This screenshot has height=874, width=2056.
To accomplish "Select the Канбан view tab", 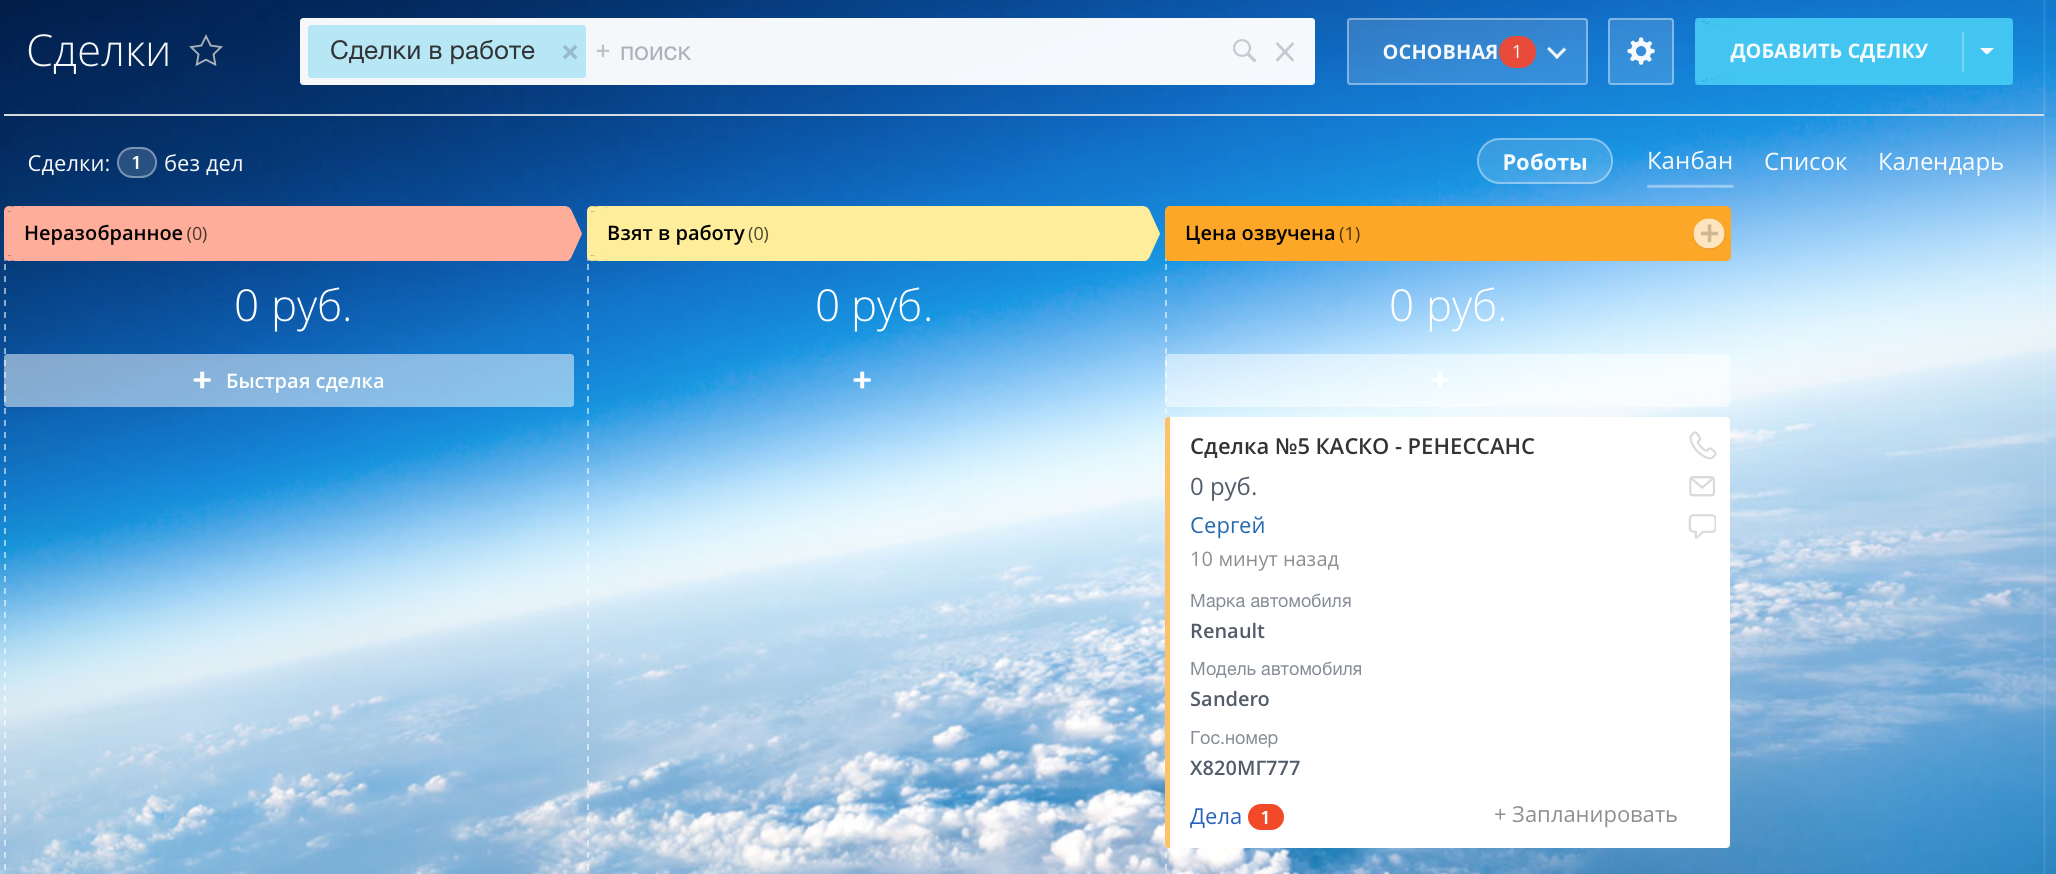I will pos(1689,161).
